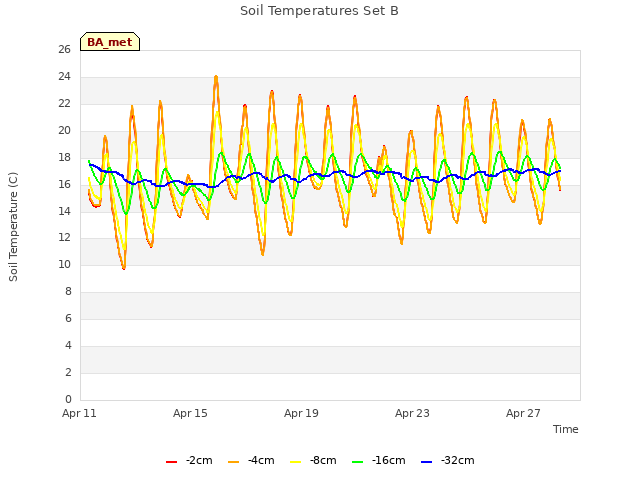The width and height of the screenshot is (640, 480).
Task: Click the 10 y-axis tick label
Action: pyautogui.click(x=64, y=265)
